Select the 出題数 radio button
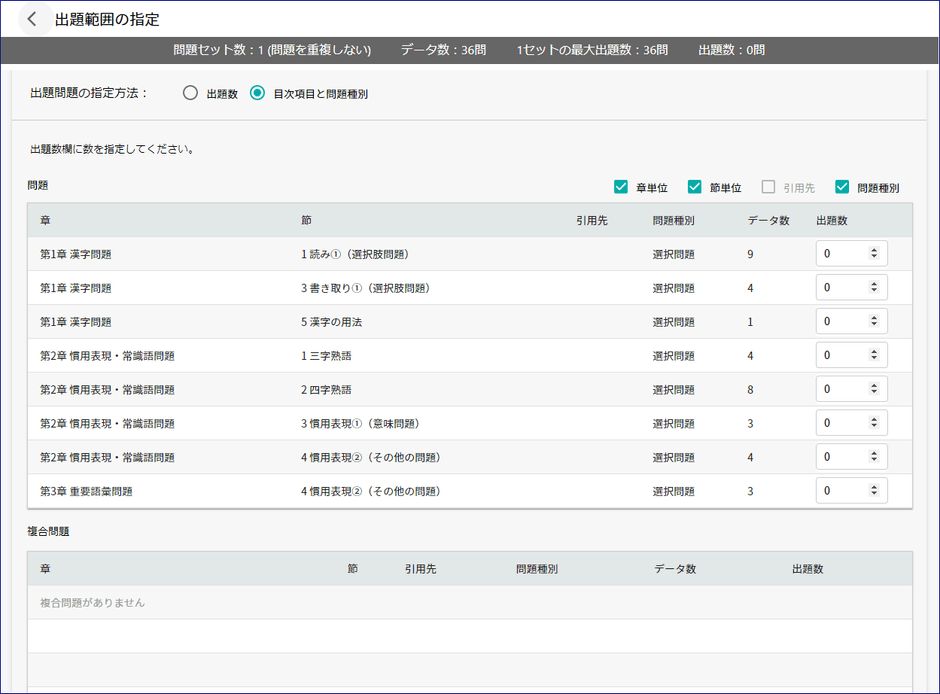This screenshot has height=694, width=940. coord(190,93)
